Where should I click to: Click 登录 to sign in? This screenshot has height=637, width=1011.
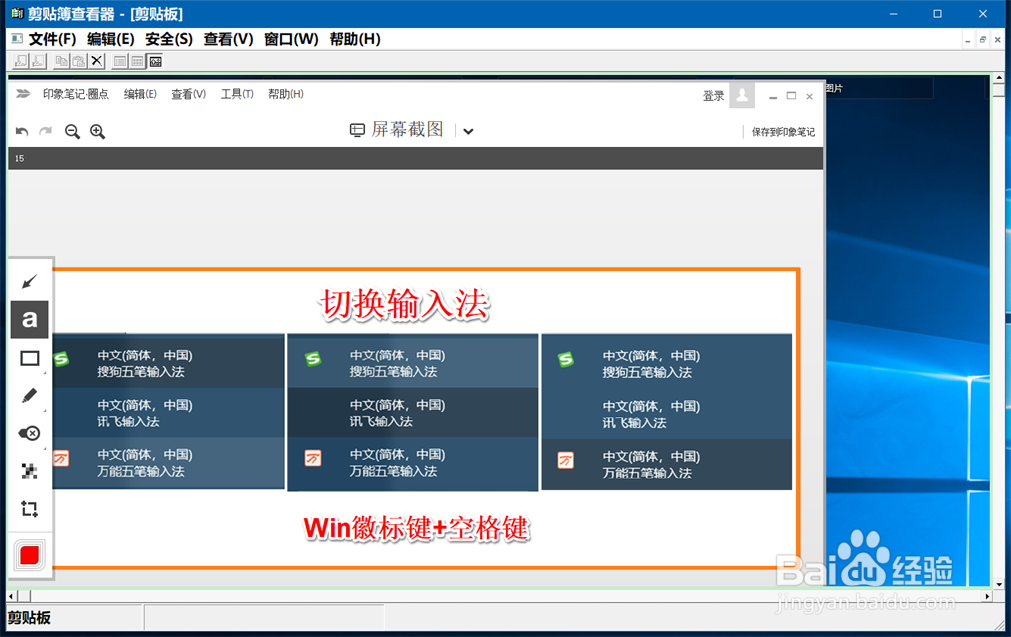click(x=713, y=96)
